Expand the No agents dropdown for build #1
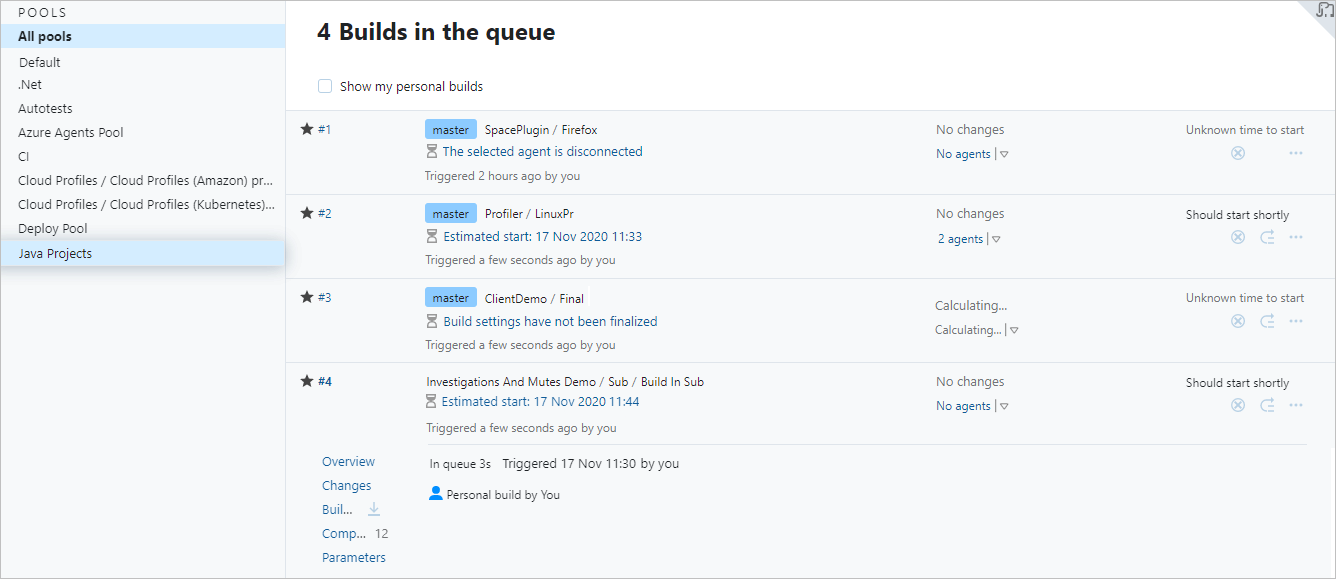 [x=1004, y=154]
